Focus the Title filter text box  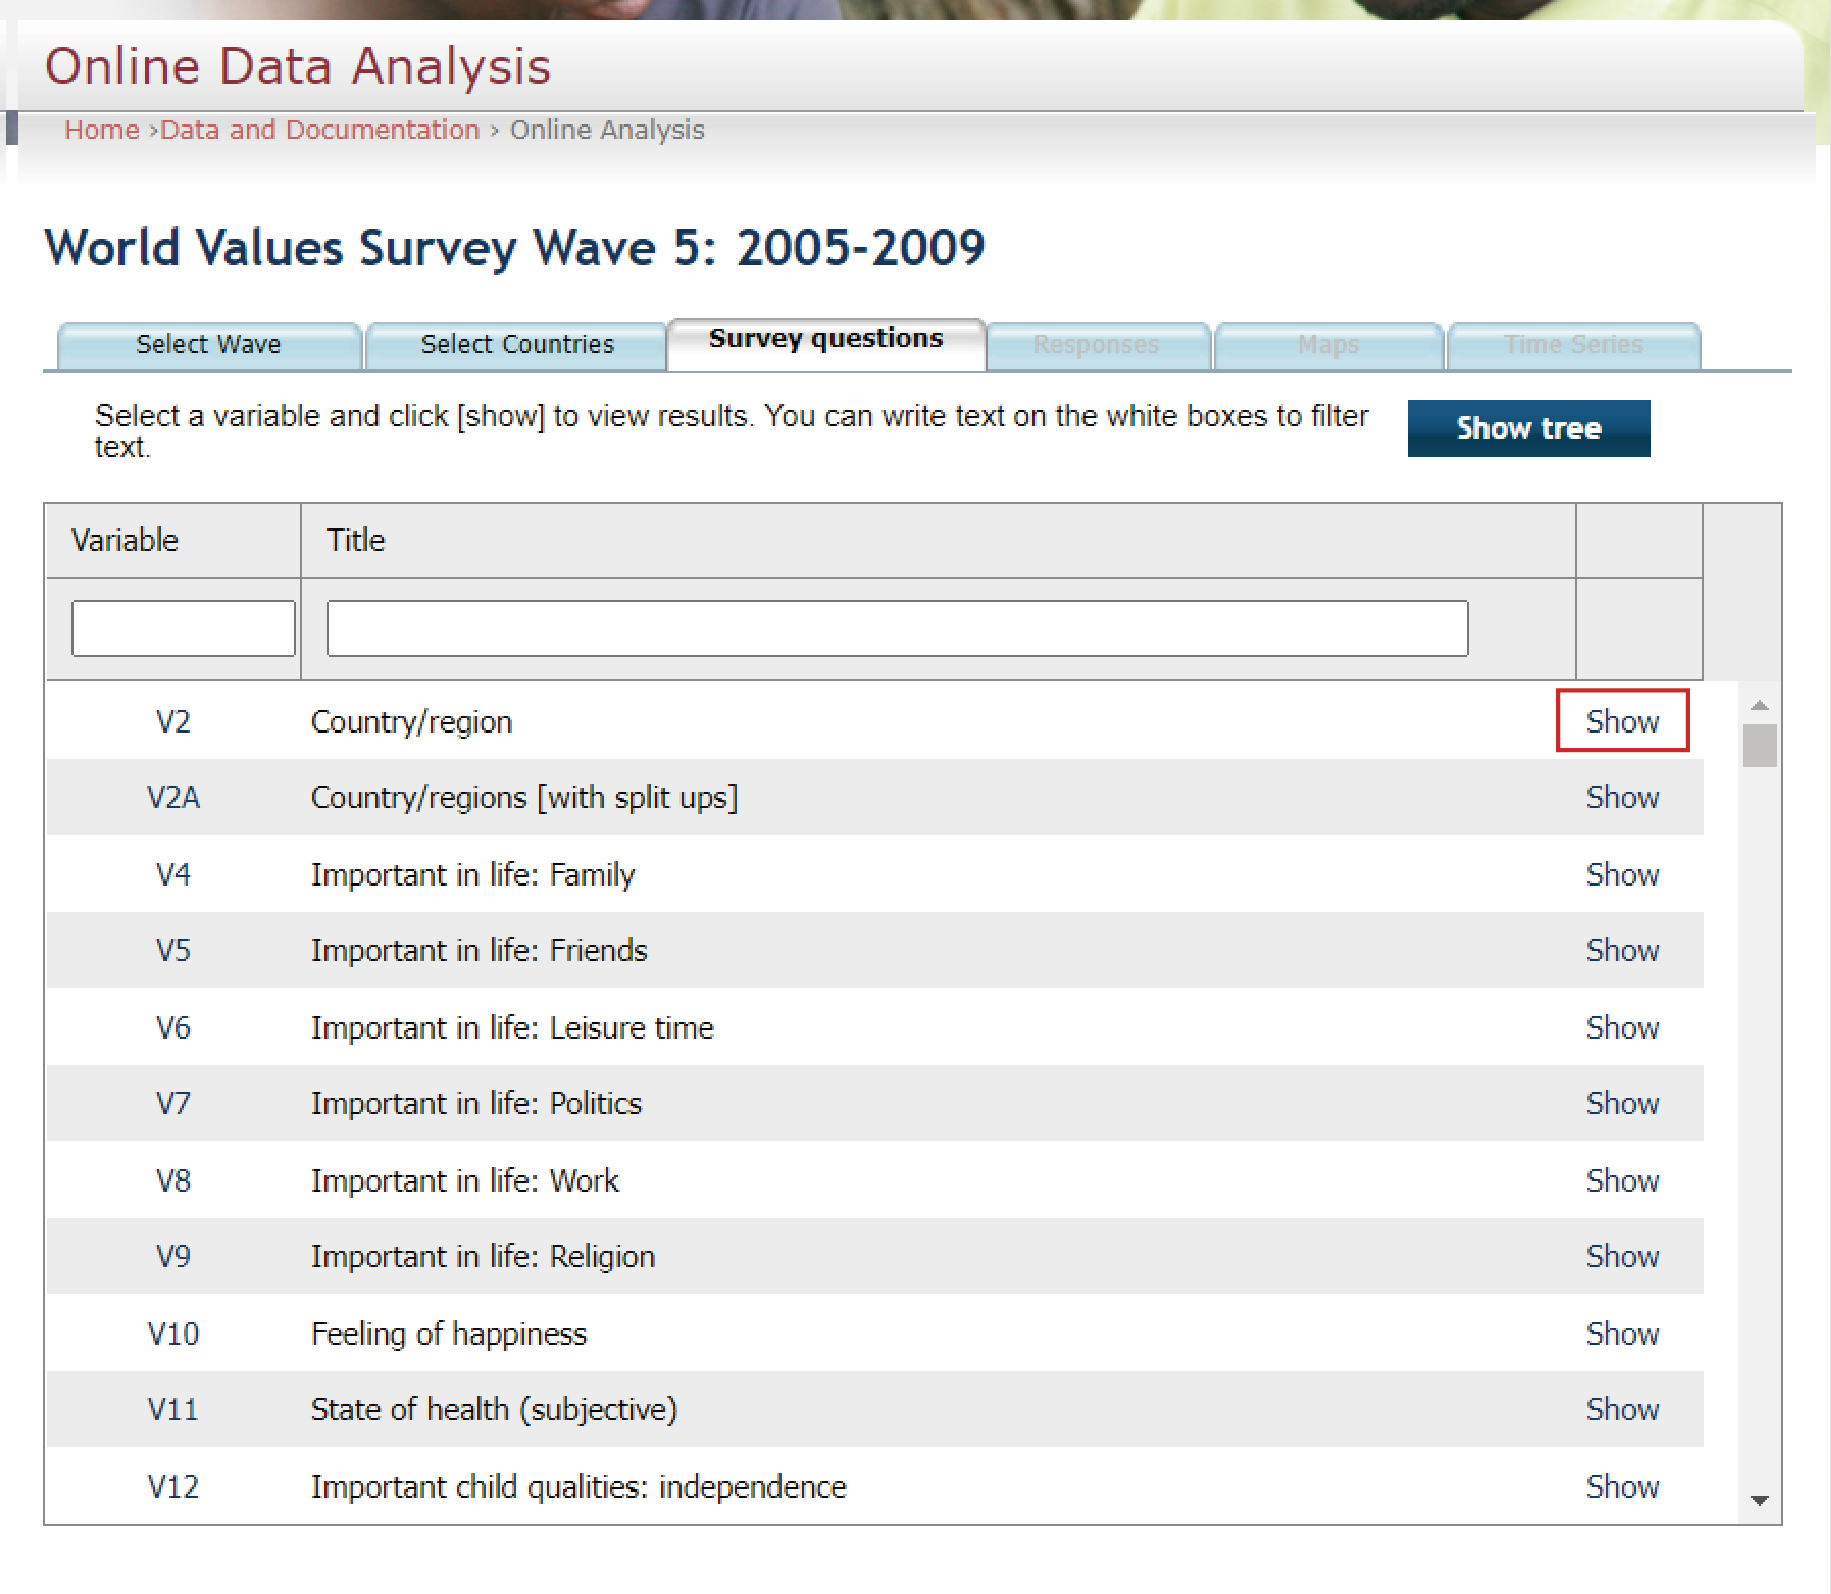897,628
